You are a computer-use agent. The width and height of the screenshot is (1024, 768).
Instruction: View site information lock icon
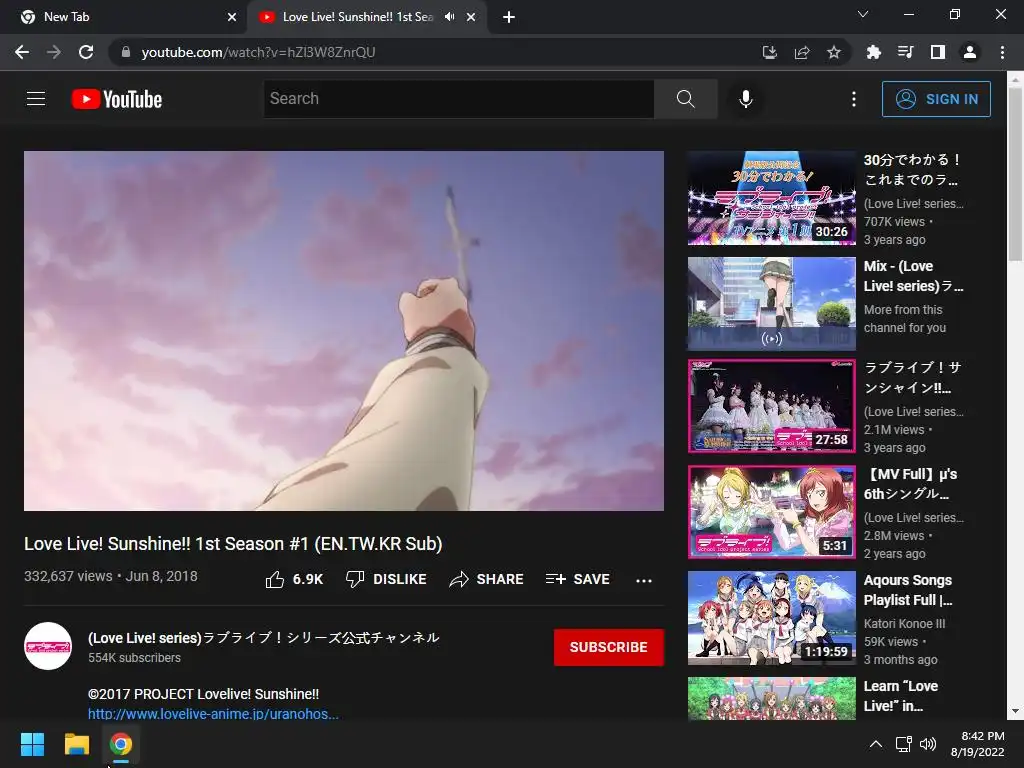coord(126,52)
